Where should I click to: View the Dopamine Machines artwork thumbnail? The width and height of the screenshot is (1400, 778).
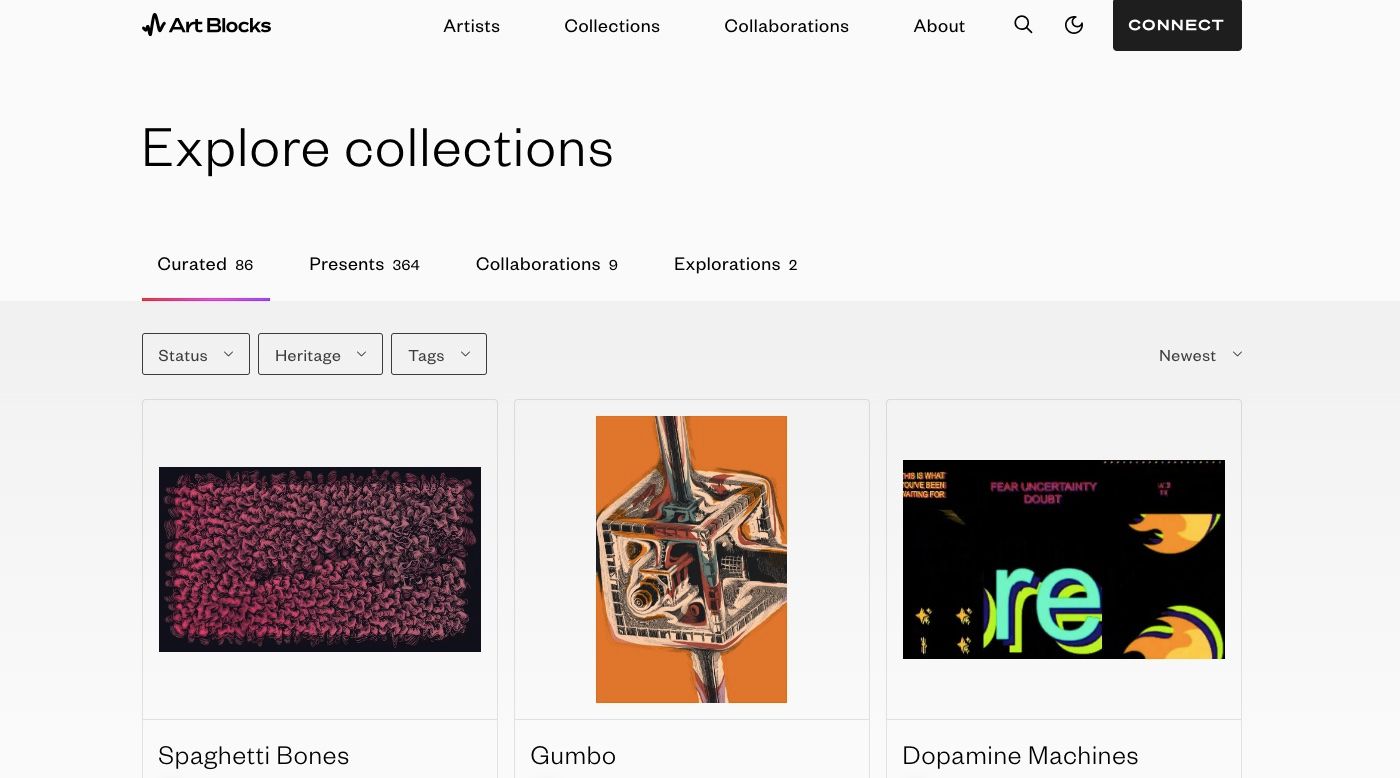pos(1063,558)
